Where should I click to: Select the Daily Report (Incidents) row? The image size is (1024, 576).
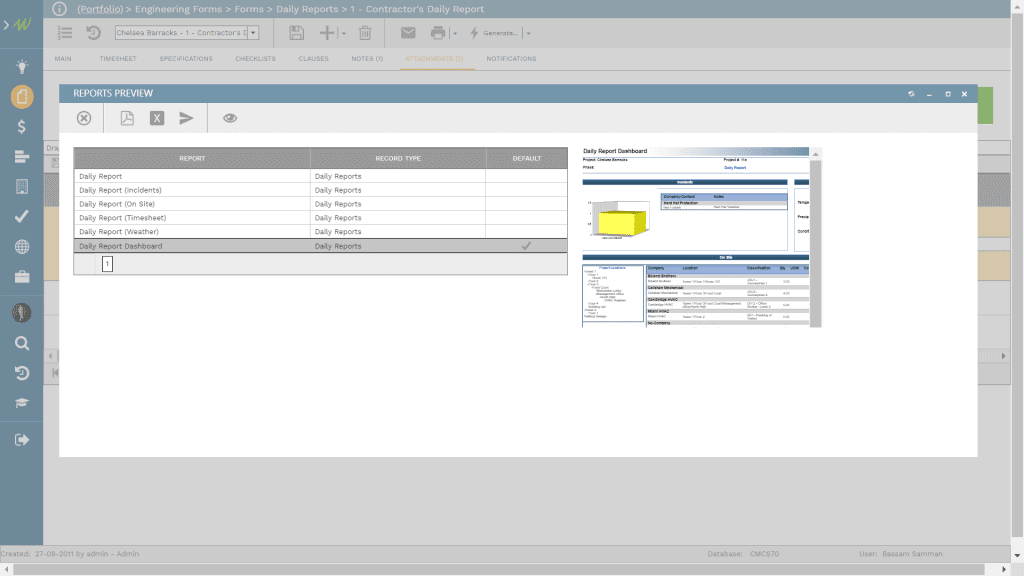[320, 190]
